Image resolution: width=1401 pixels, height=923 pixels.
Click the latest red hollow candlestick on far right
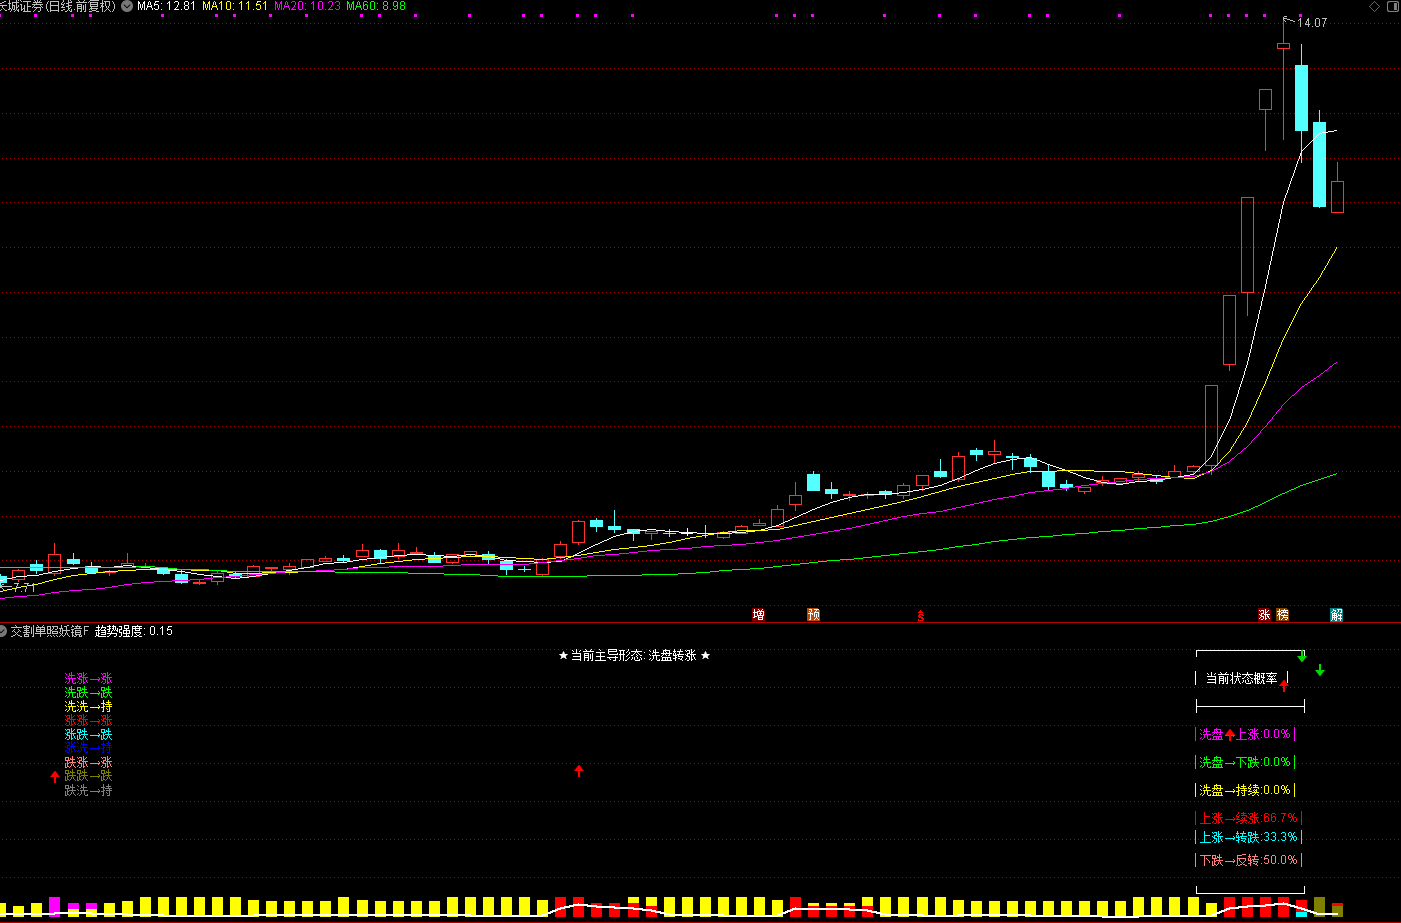pos(1337,196)
